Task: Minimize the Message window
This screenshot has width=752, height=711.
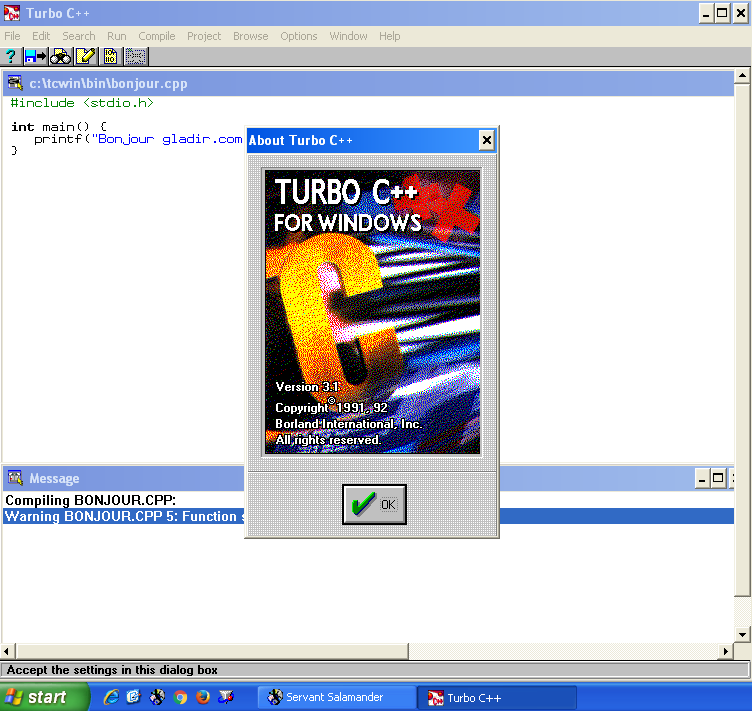Action: (x=702, y=478)
